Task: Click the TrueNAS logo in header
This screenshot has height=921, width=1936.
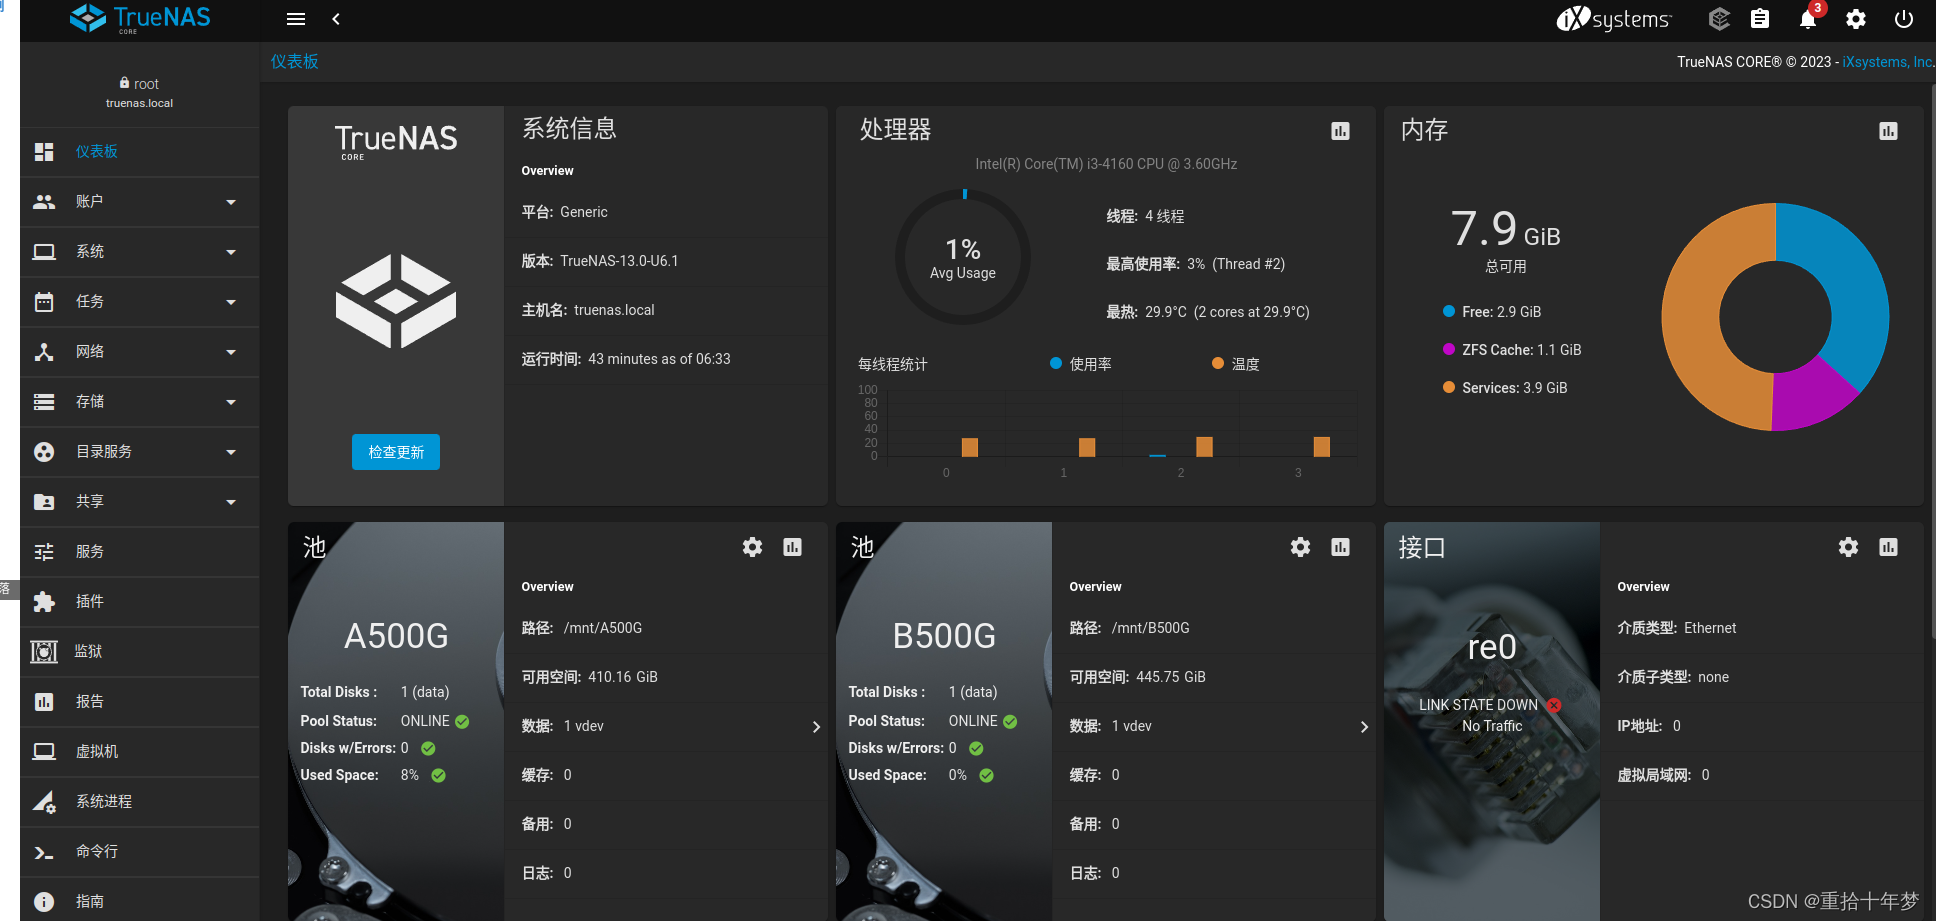Action: pos(140,19)
